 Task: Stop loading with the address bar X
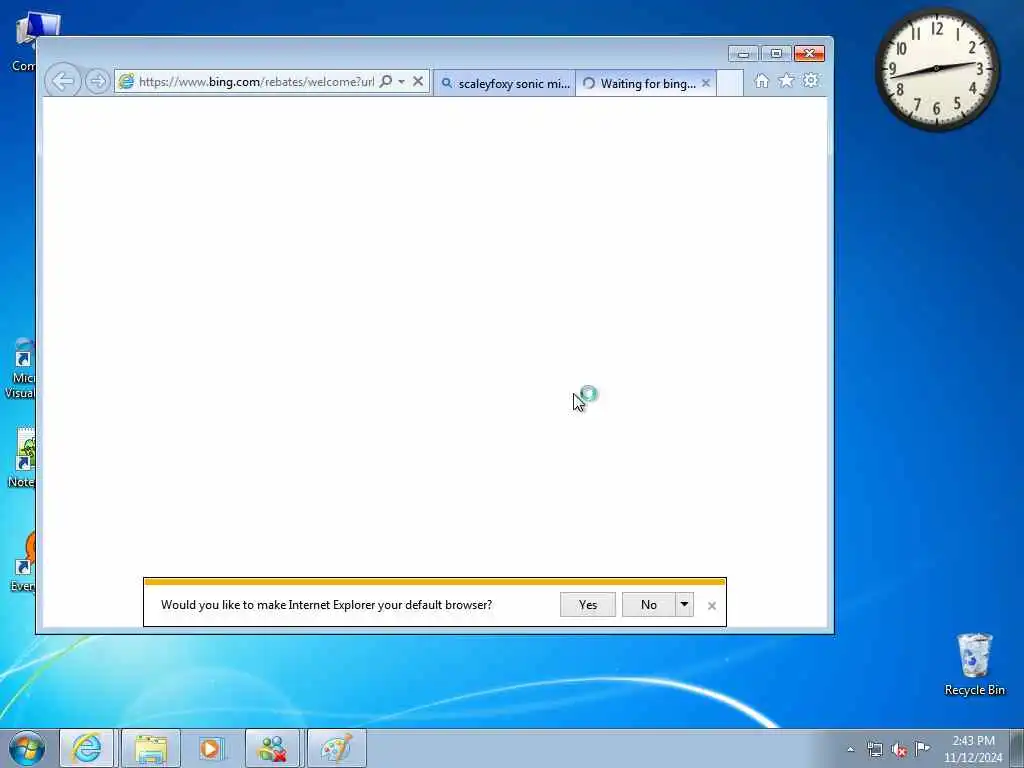(x=418, y=82)
